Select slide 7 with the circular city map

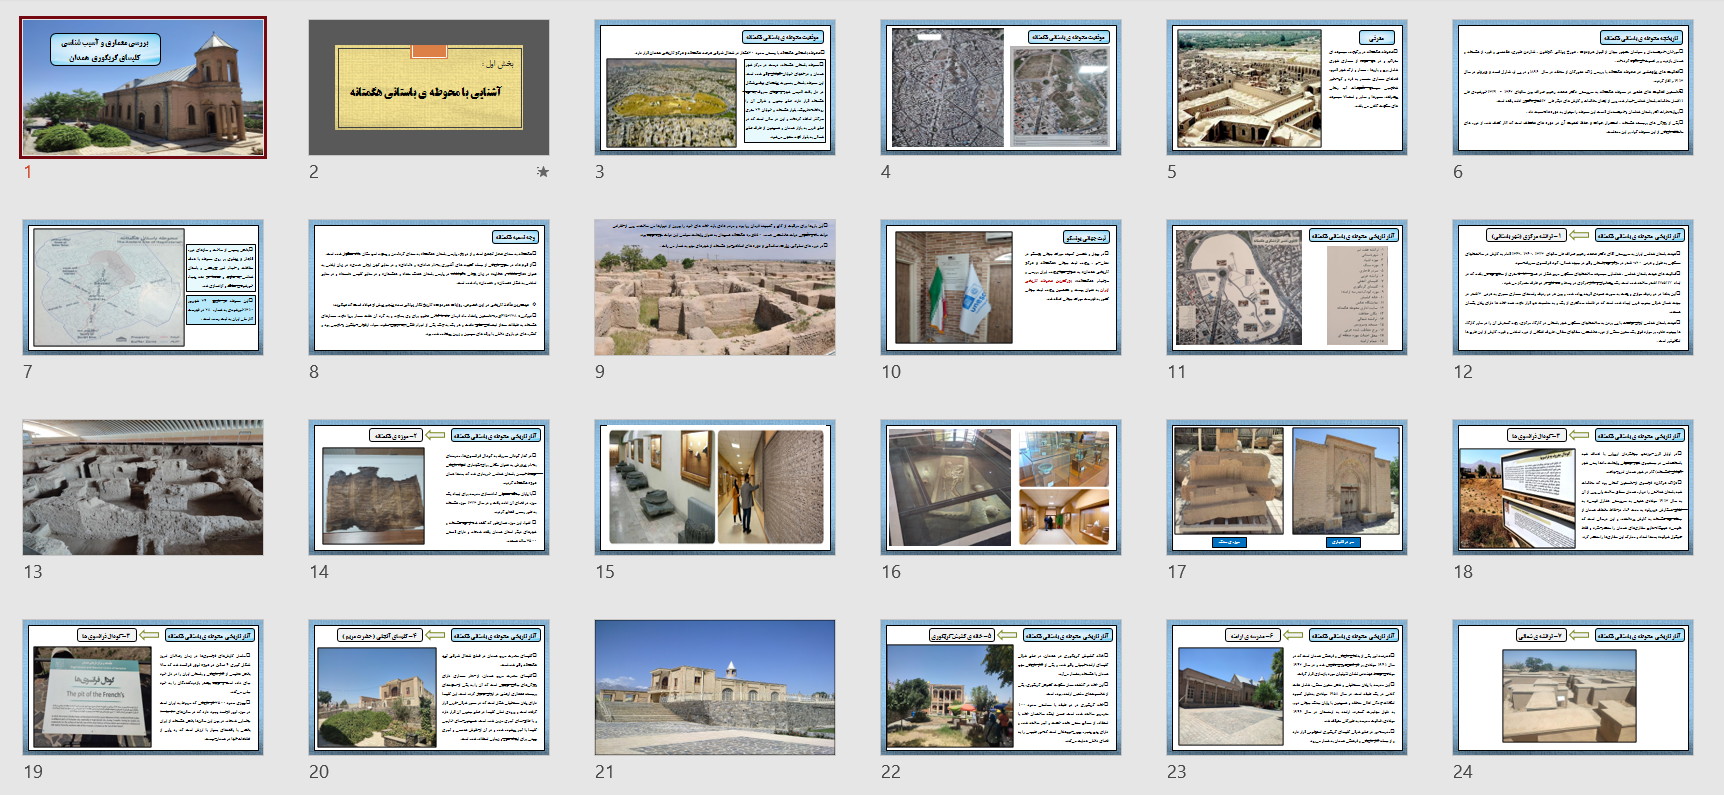point(143,287)
